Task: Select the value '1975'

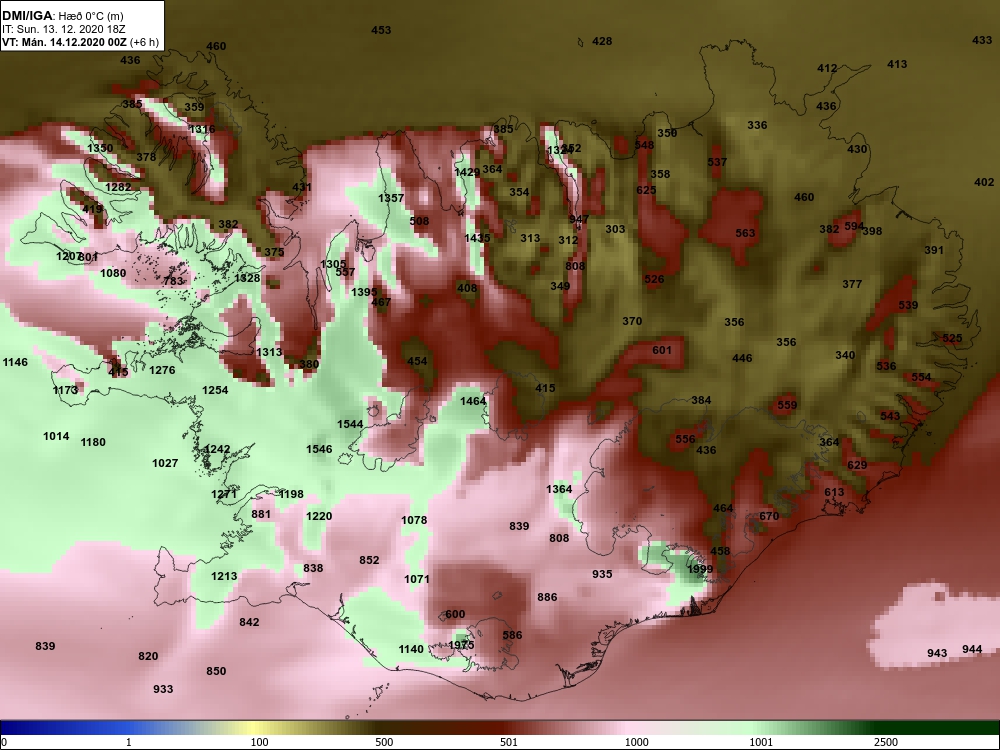Action: pyautogui.click(x=461, y=645)
